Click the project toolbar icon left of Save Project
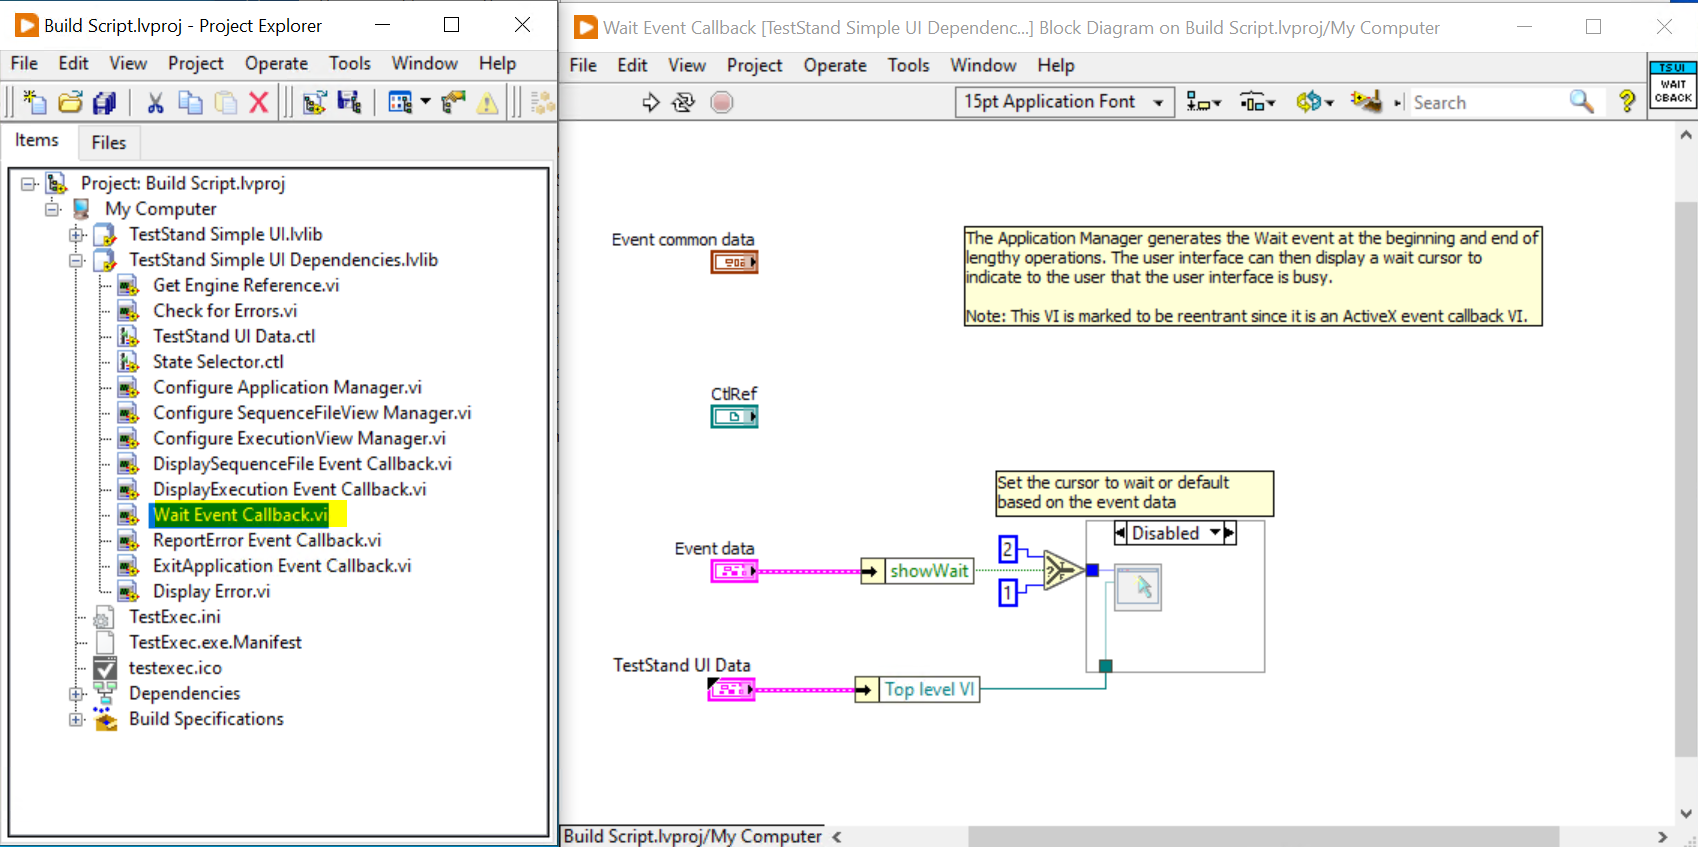This screenshot has height=847, width=1698. click(x=315, y=102)
